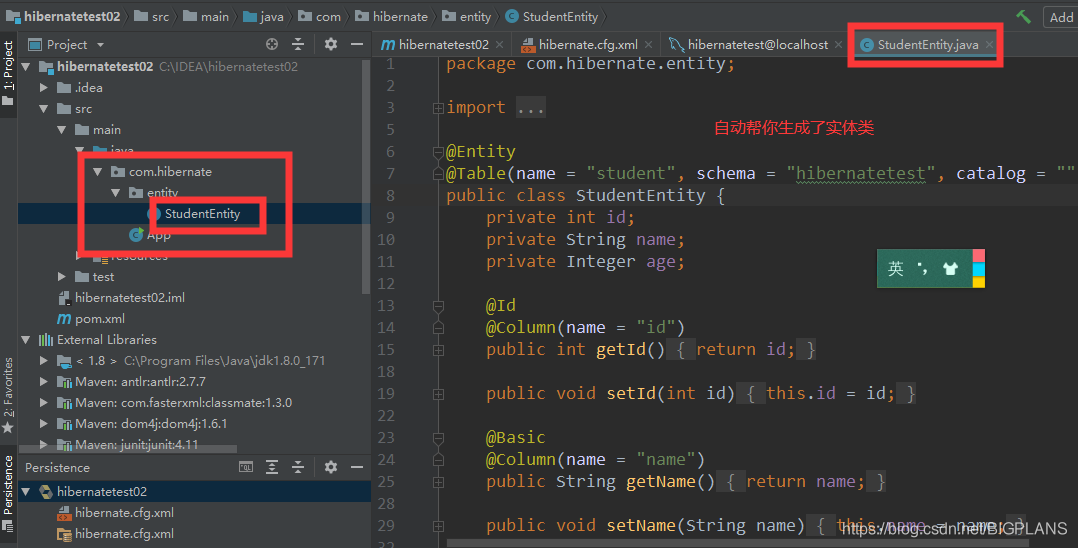The width and height of the screenshot is (1078, 548).
Task: Expand the test folder node
Action: 62,276
